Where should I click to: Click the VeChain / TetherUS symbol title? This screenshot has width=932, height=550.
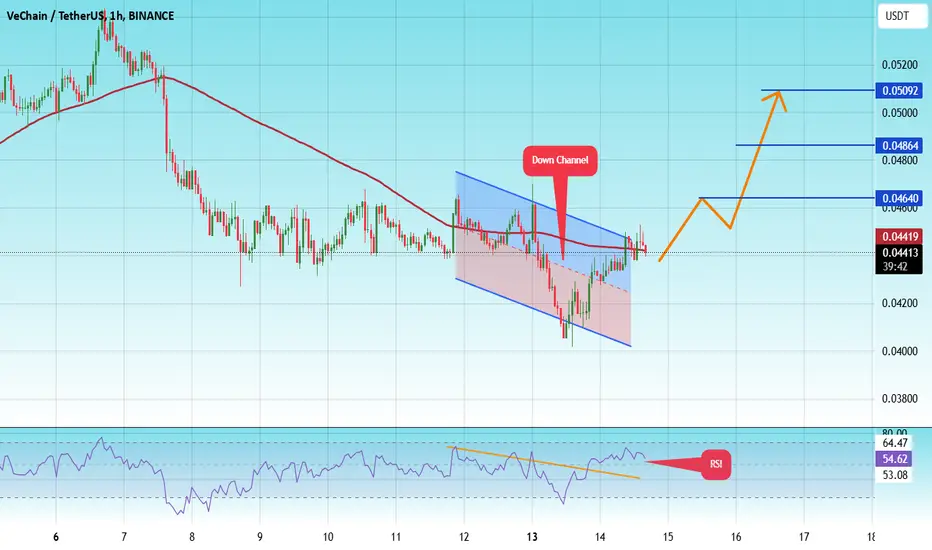tap(90, 16)
